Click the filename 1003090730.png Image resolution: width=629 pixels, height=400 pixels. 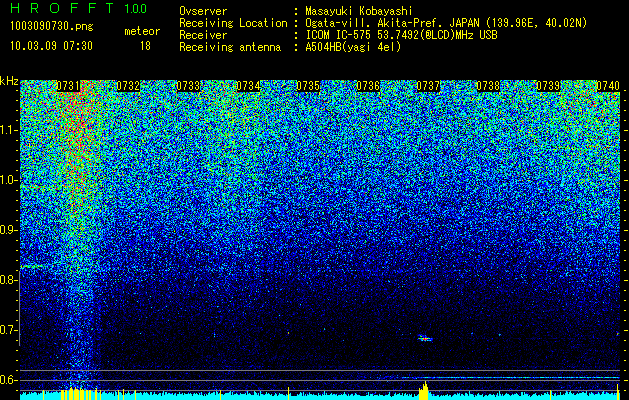52,26
